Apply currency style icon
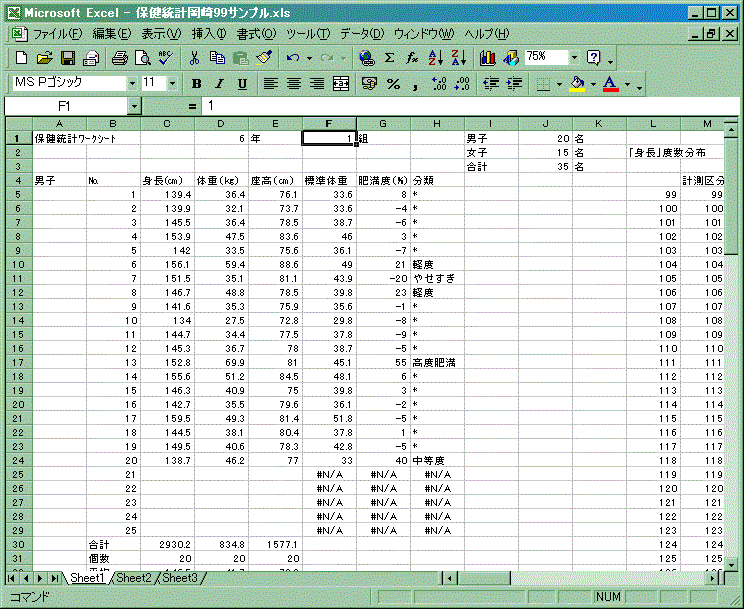The height and width of the screenshot is (609, 744). coord(369,84)
